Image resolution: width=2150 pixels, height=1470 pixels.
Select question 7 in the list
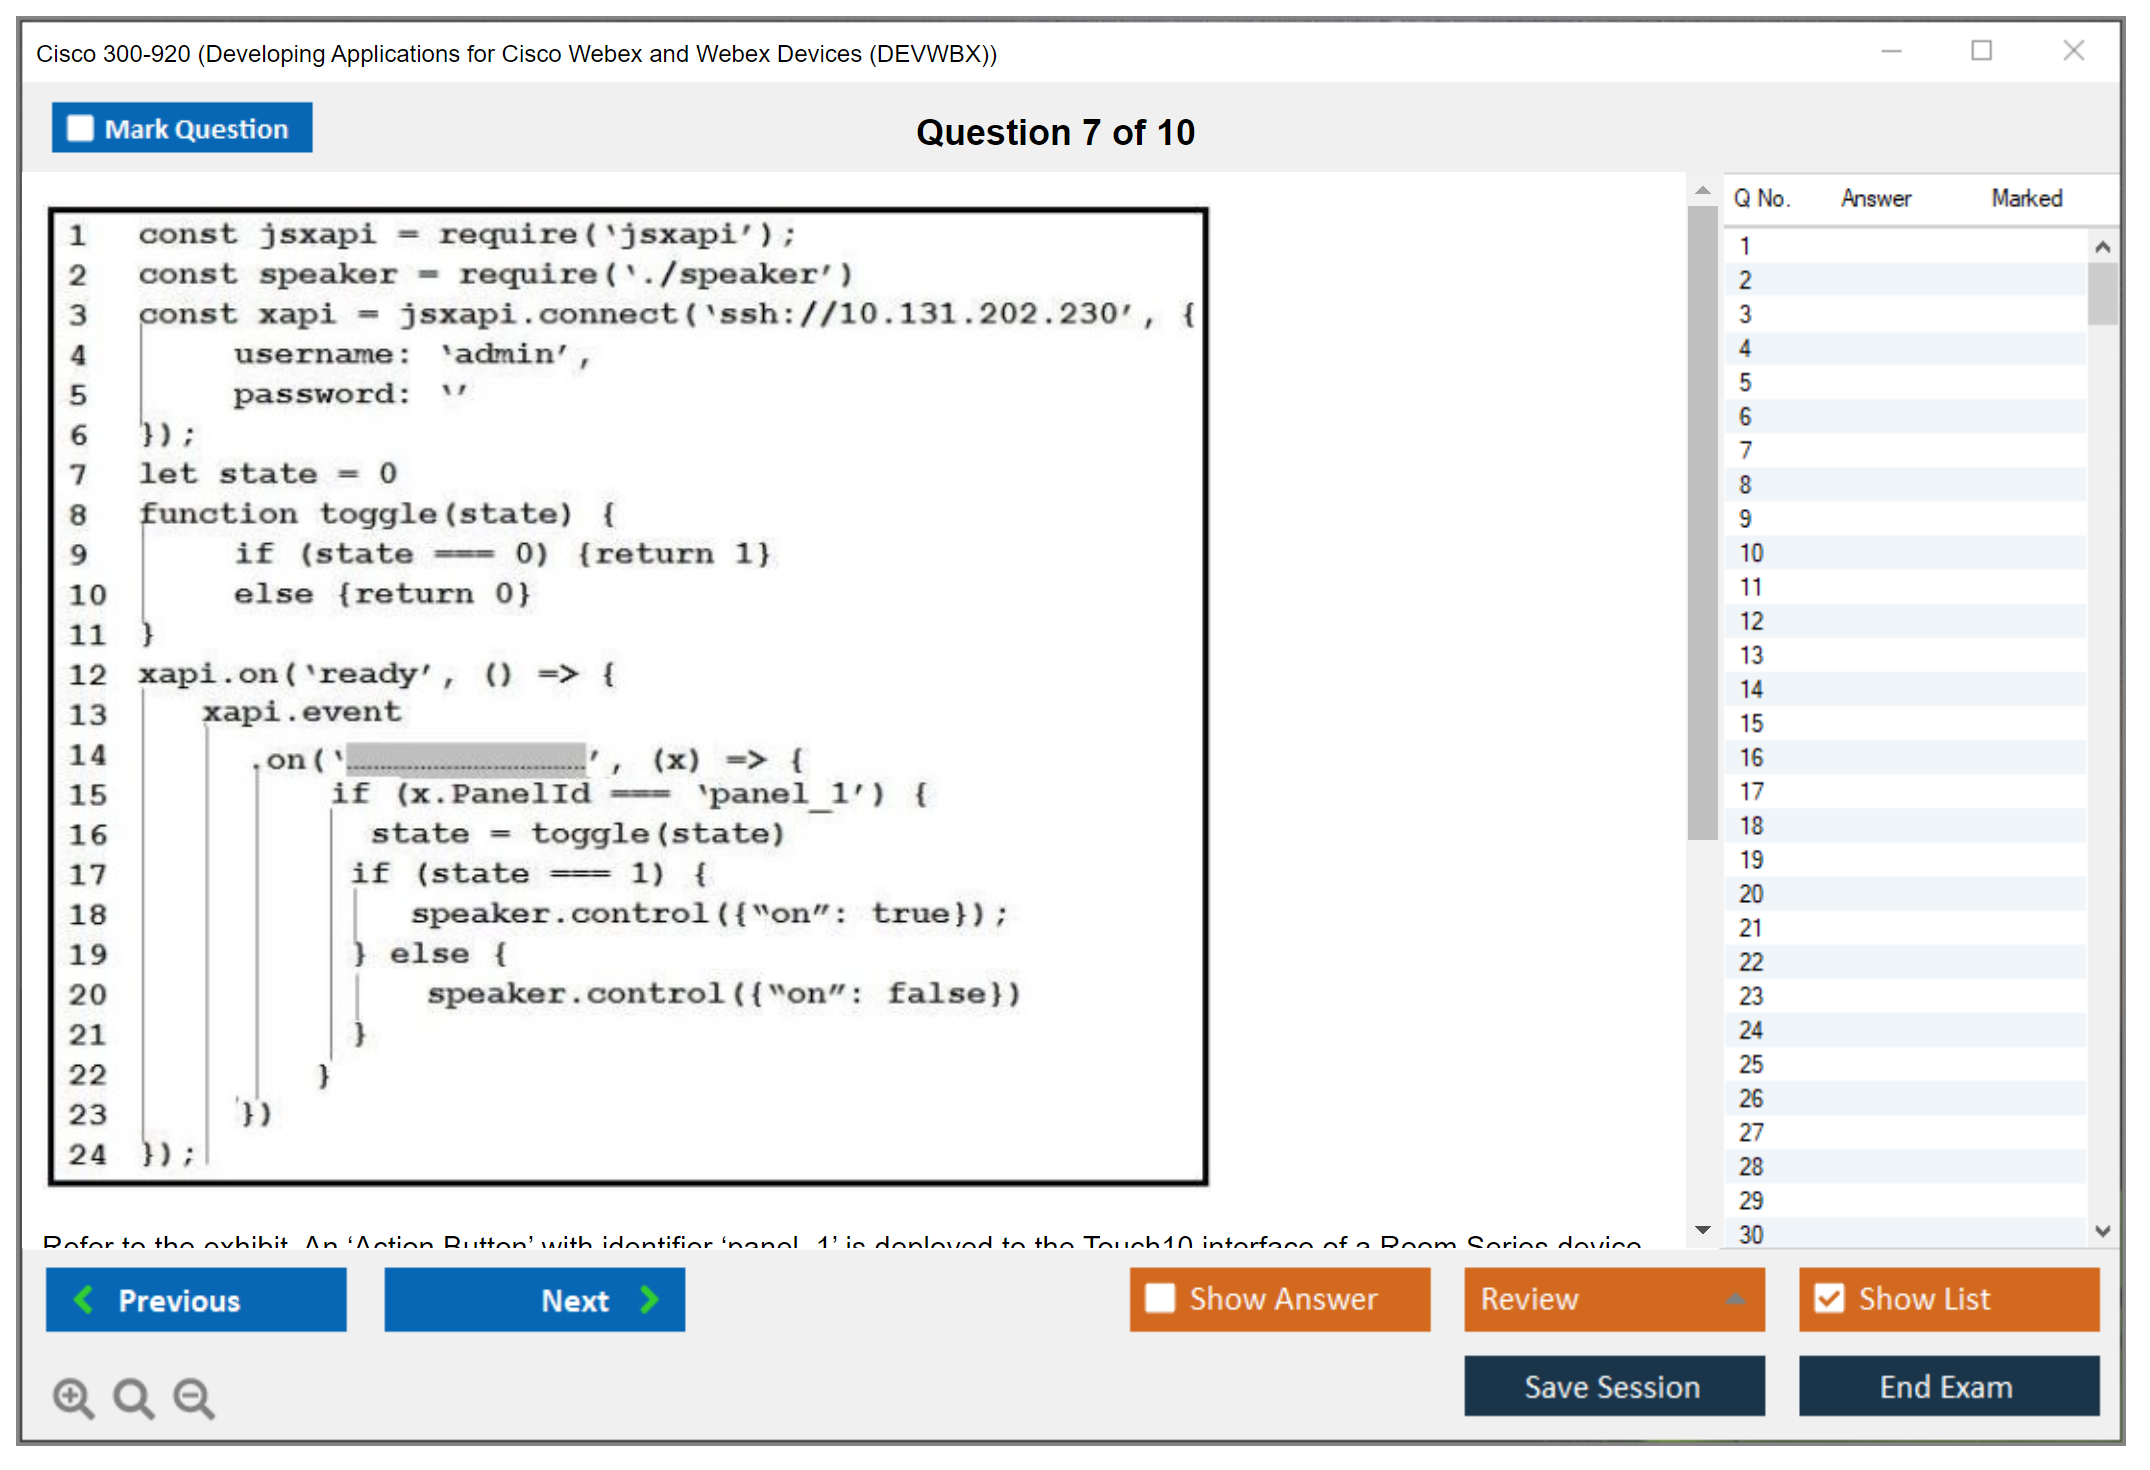[x=1745, y=451]
